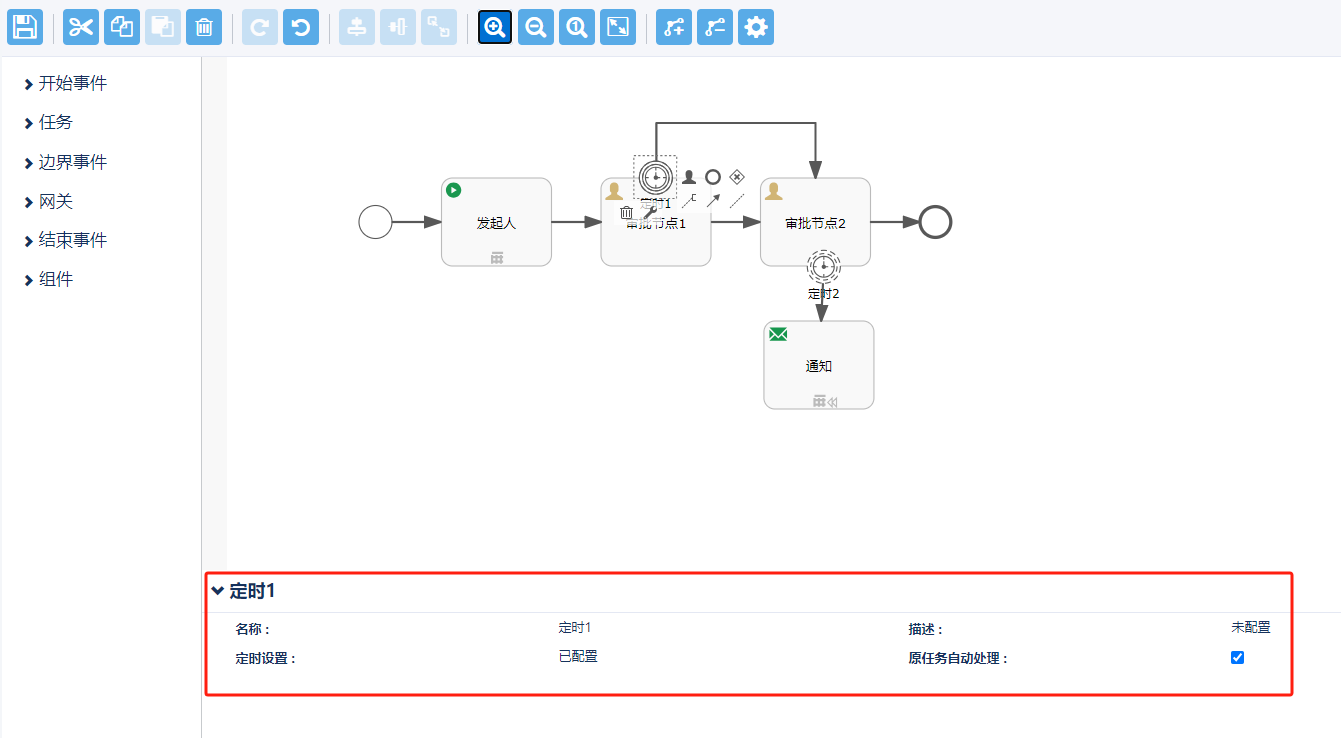Click the Copy toolbar icon
1341x738 pixels.
(x=122, y=27)
